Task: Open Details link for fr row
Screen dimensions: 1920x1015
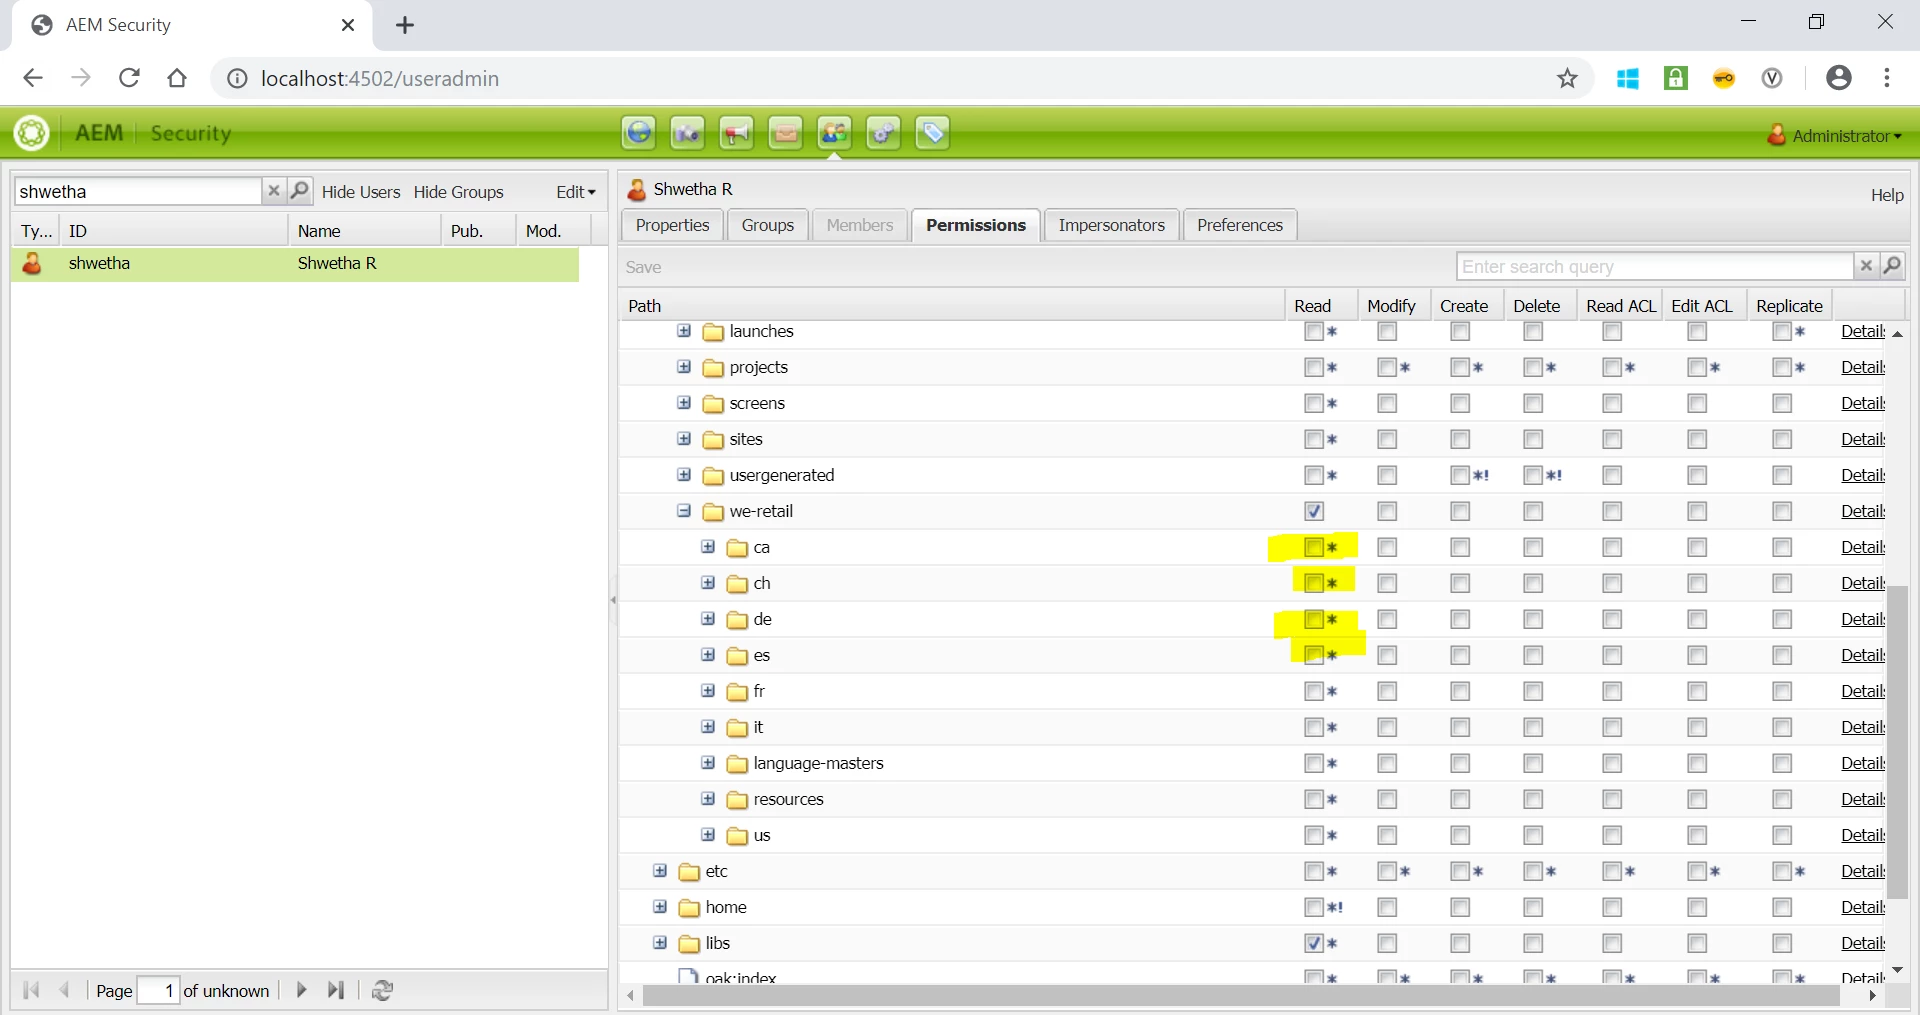Action: (1863, 691)
